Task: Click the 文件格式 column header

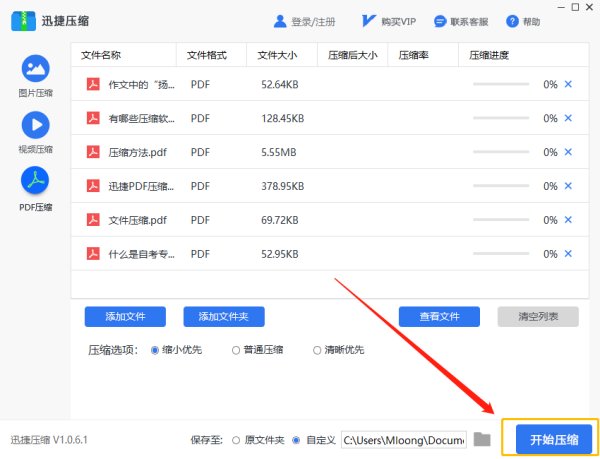Action: [207, 55]
